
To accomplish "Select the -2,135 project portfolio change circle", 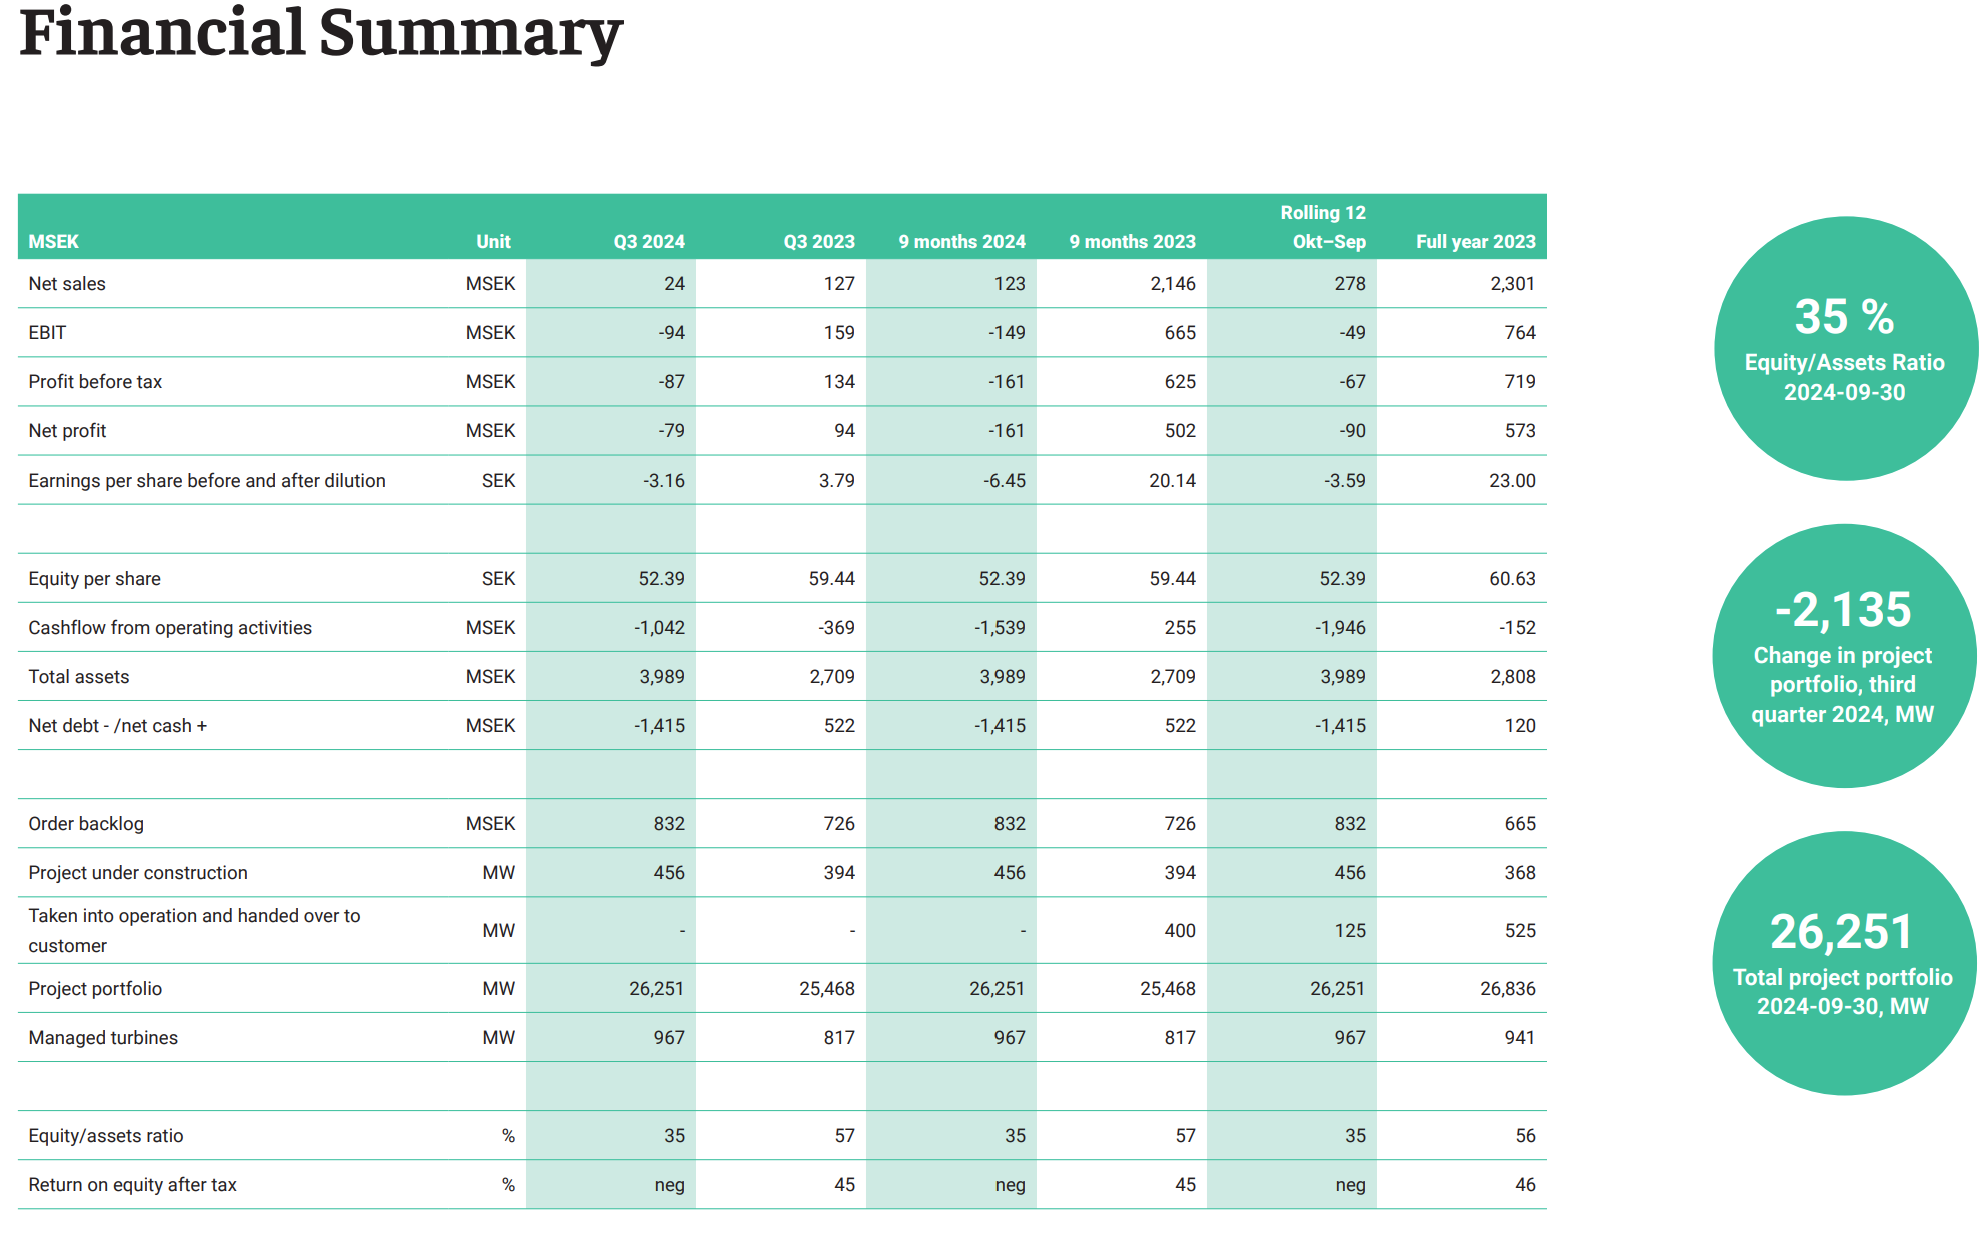I will (1843, 656).
